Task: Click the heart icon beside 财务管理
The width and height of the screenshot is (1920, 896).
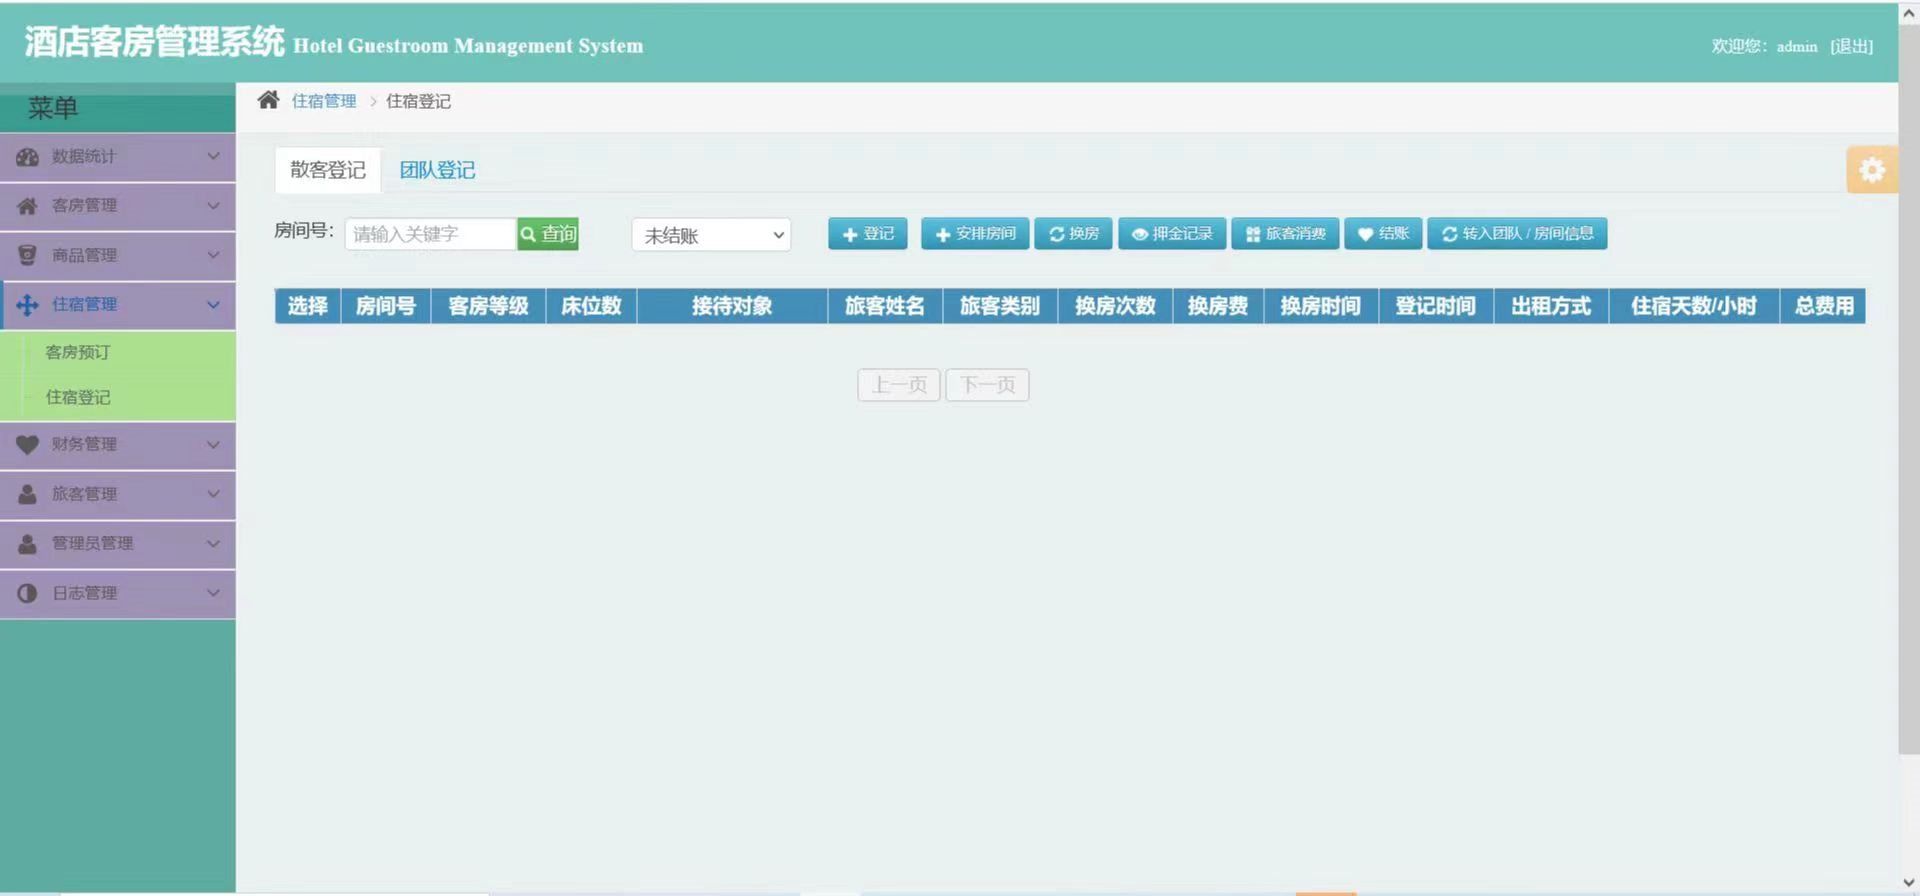Action: pyautogui.click(x=27, y=444)
